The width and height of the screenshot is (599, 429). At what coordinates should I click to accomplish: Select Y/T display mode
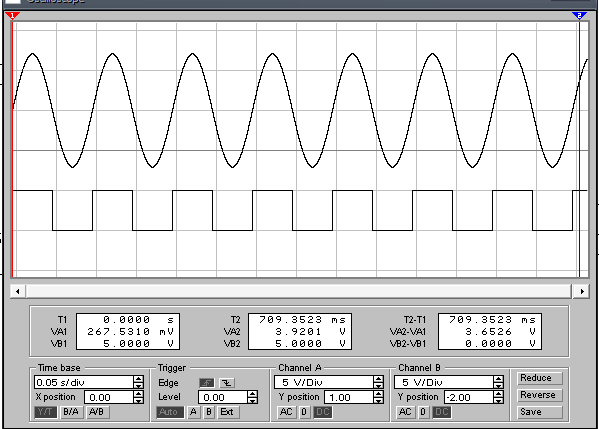pos(45,412)
